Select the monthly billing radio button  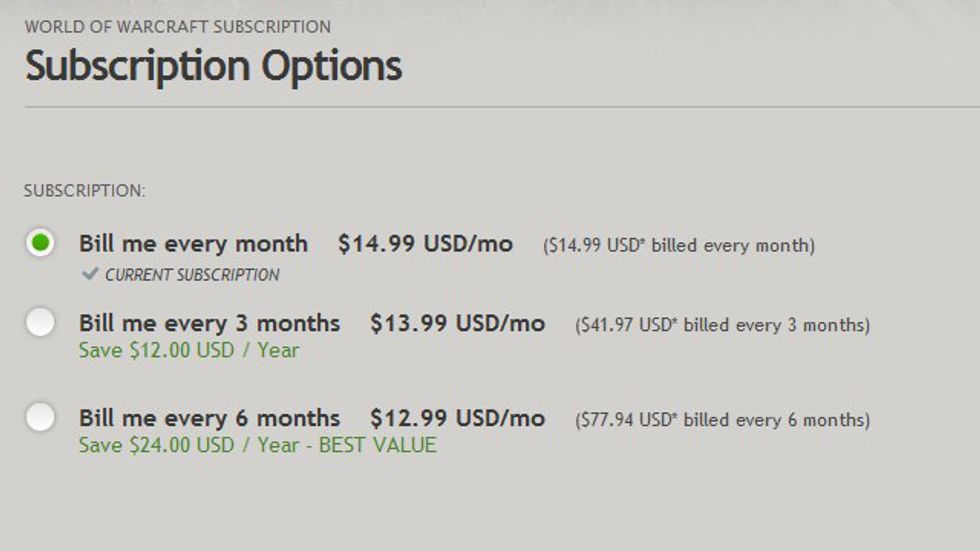click(40, 243)
